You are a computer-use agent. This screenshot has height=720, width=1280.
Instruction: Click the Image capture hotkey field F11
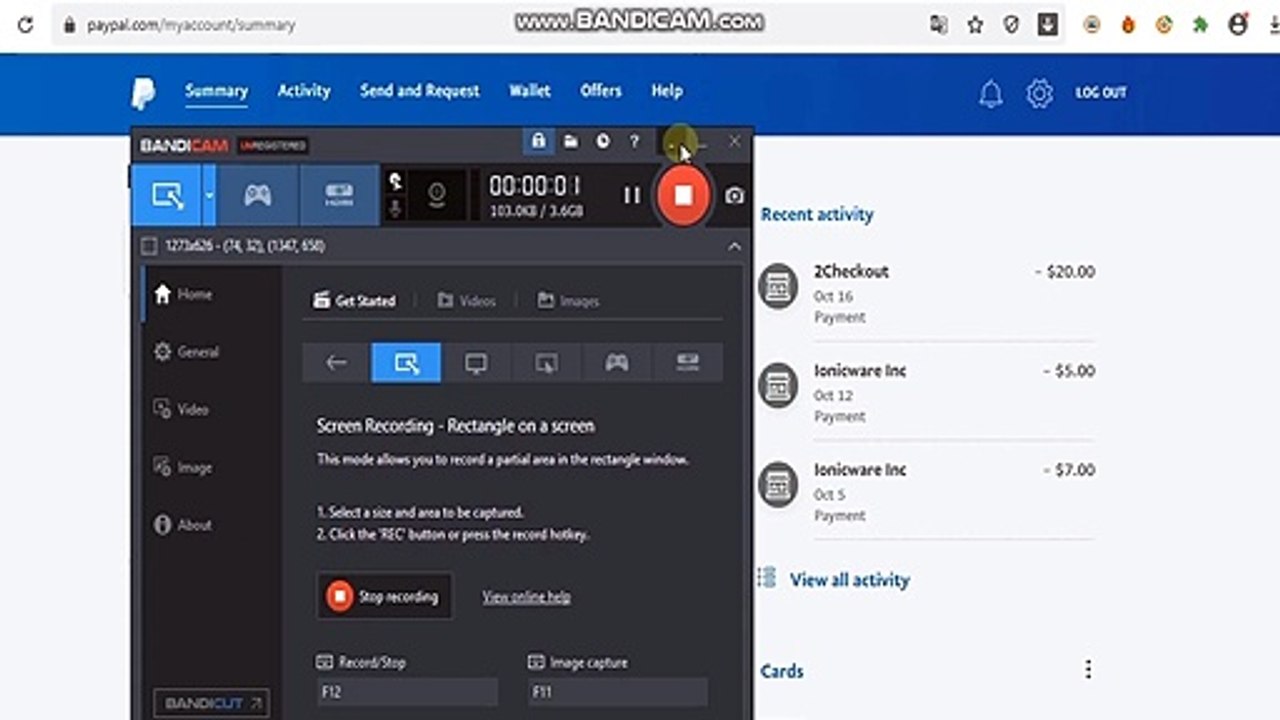[618, 692]
